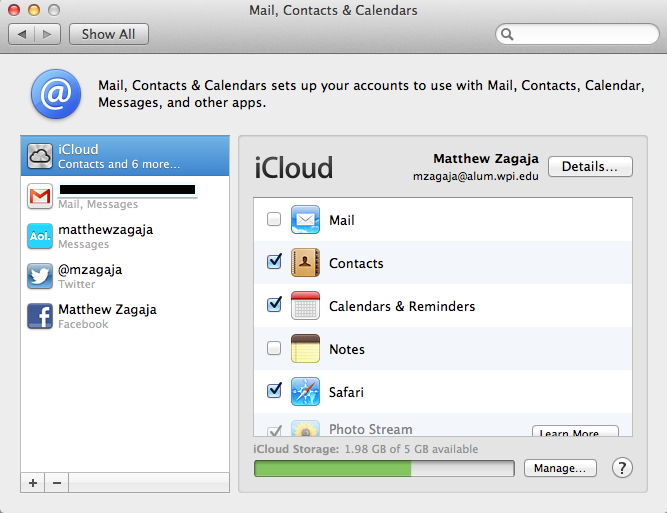
Task: Click Manage iCloud storage button
Action: click(x=560, y=468)
